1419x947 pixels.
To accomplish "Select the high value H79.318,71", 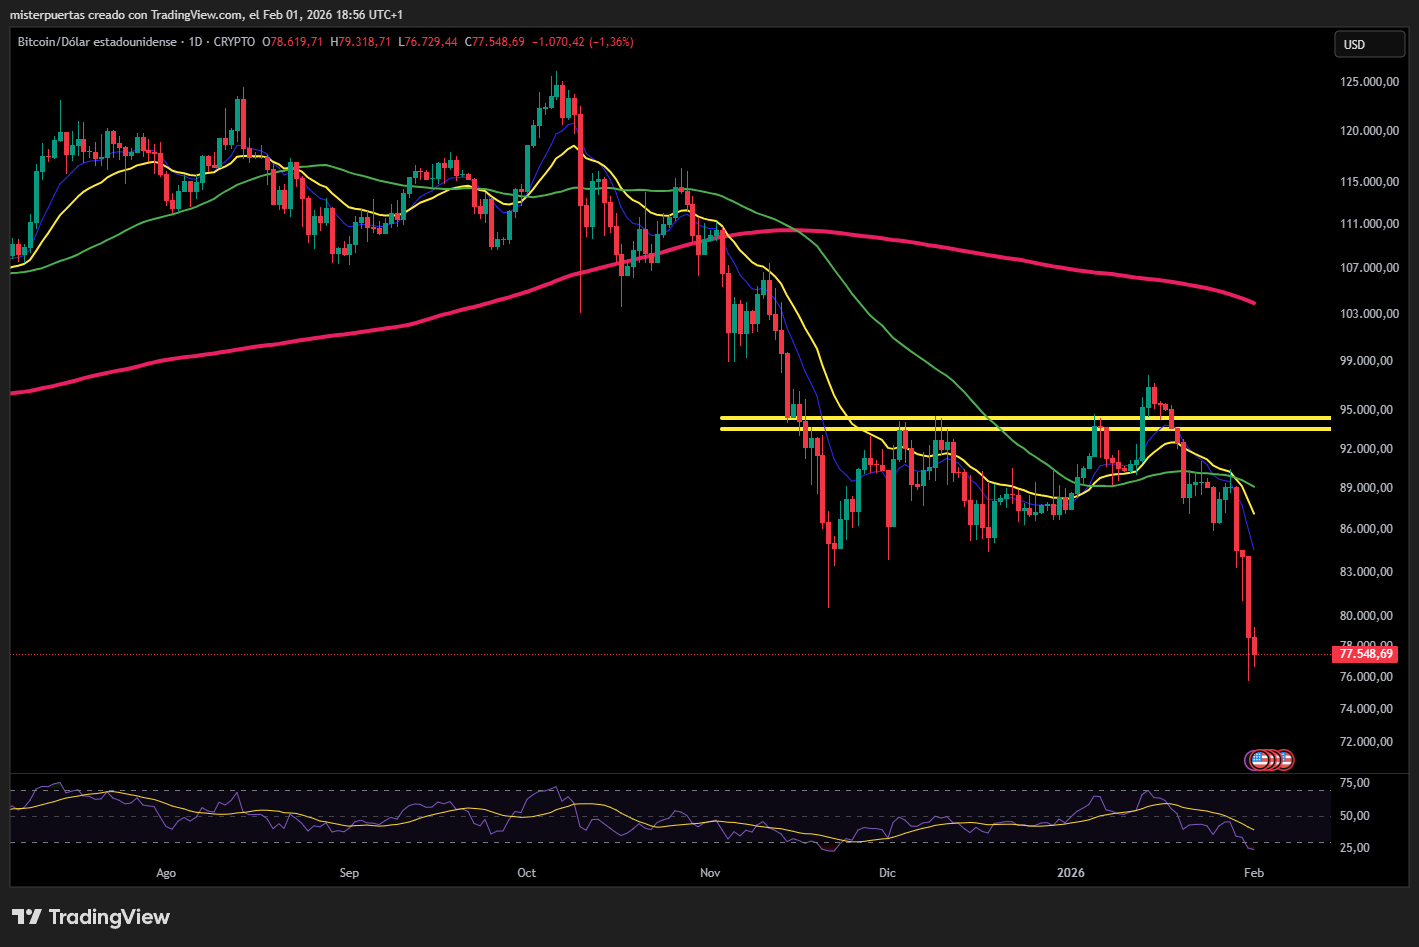I will coord(361,42).
